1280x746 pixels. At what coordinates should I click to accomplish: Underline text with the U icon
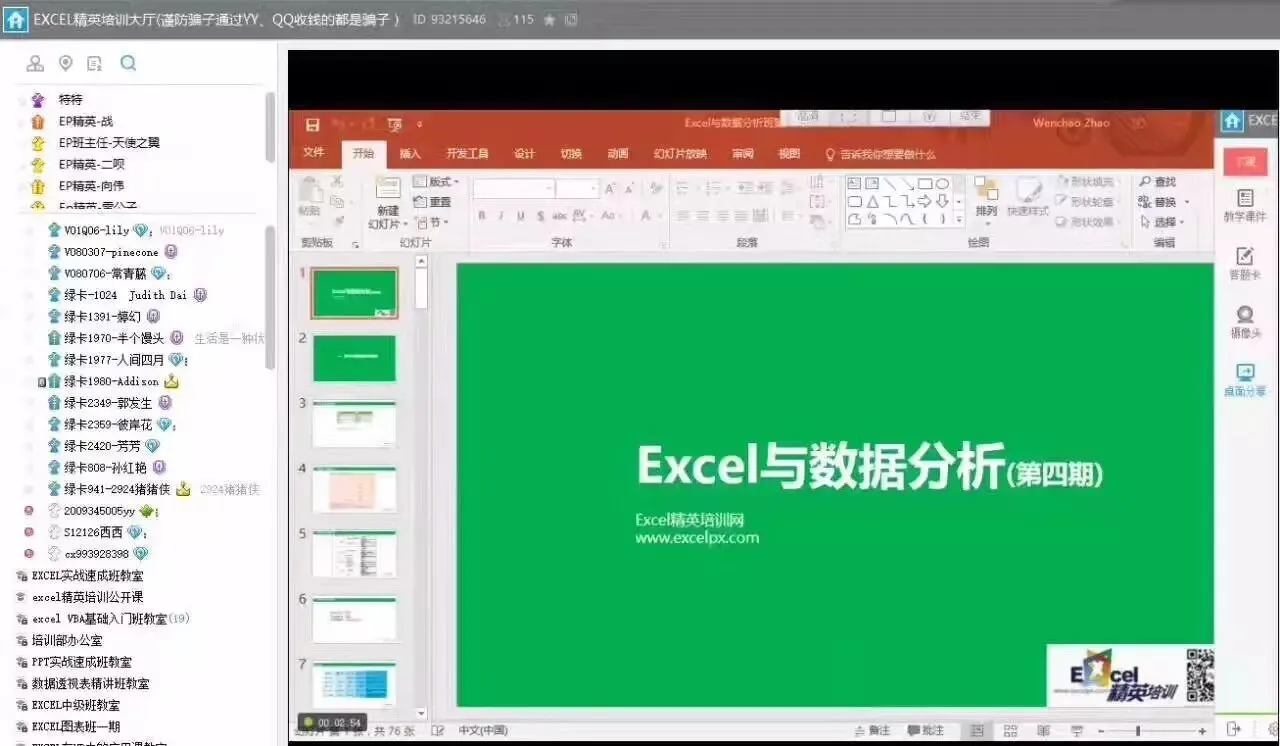(521, 216)
